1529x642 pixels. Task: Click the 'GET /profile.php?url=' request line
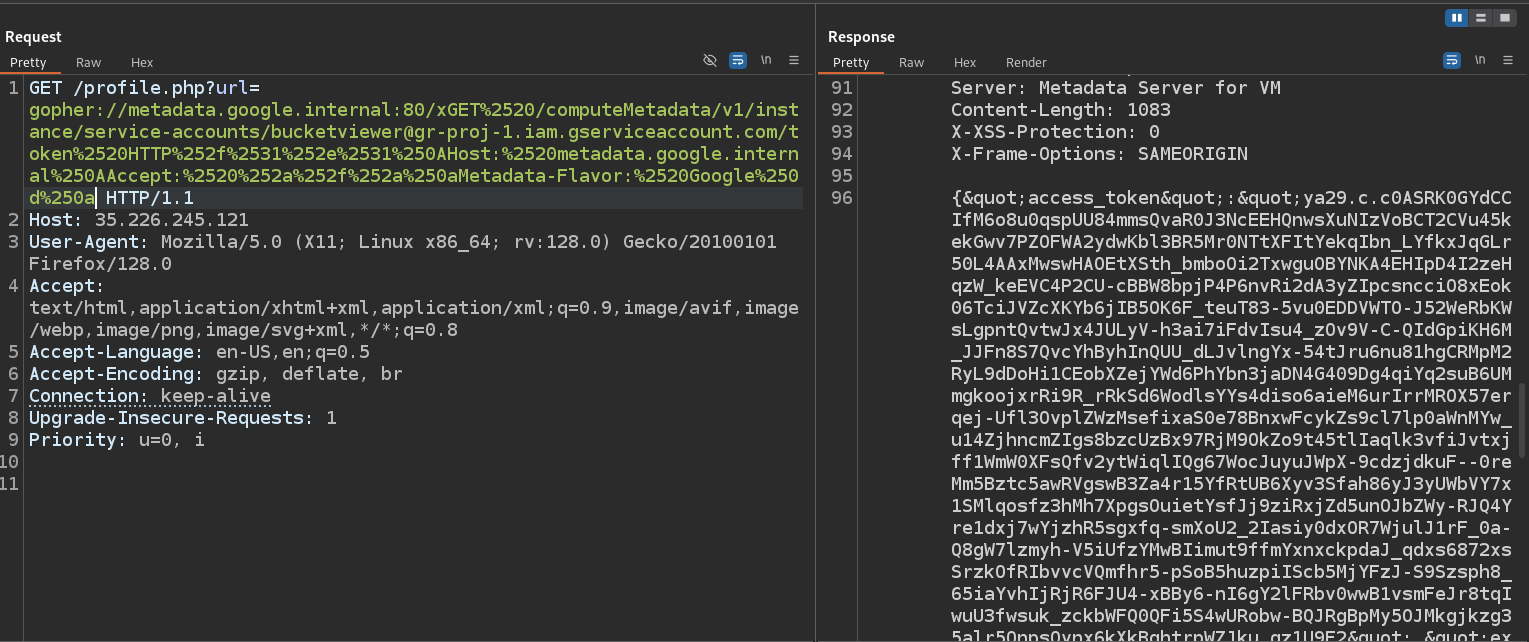click(144, 88)
